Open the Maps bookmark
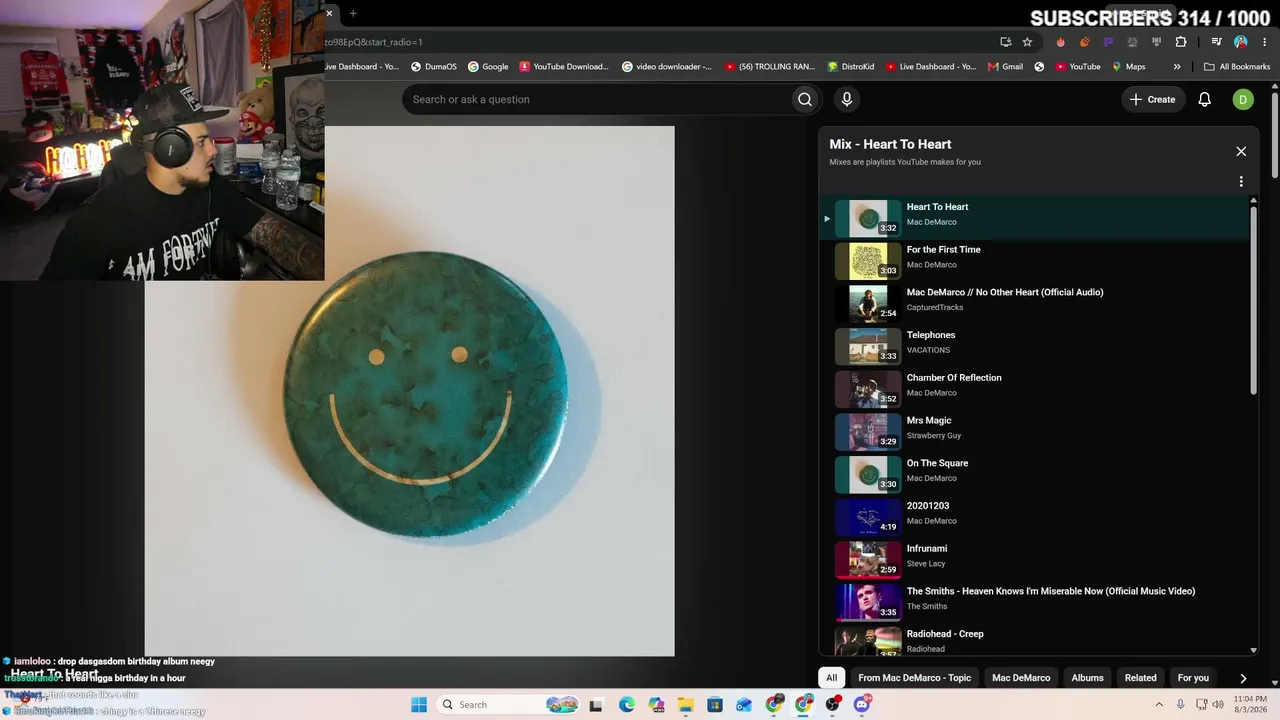This screenshot has width=1280, height=720. (1128, 67)
